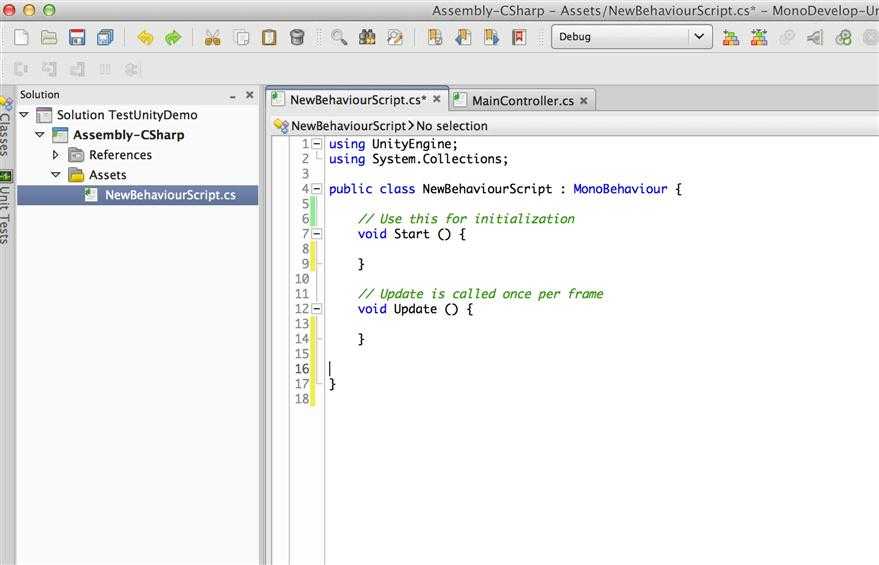This screenshot has height=565, width=879.
Task: Click the No selection breadcrumb
Action: [452, 126]
